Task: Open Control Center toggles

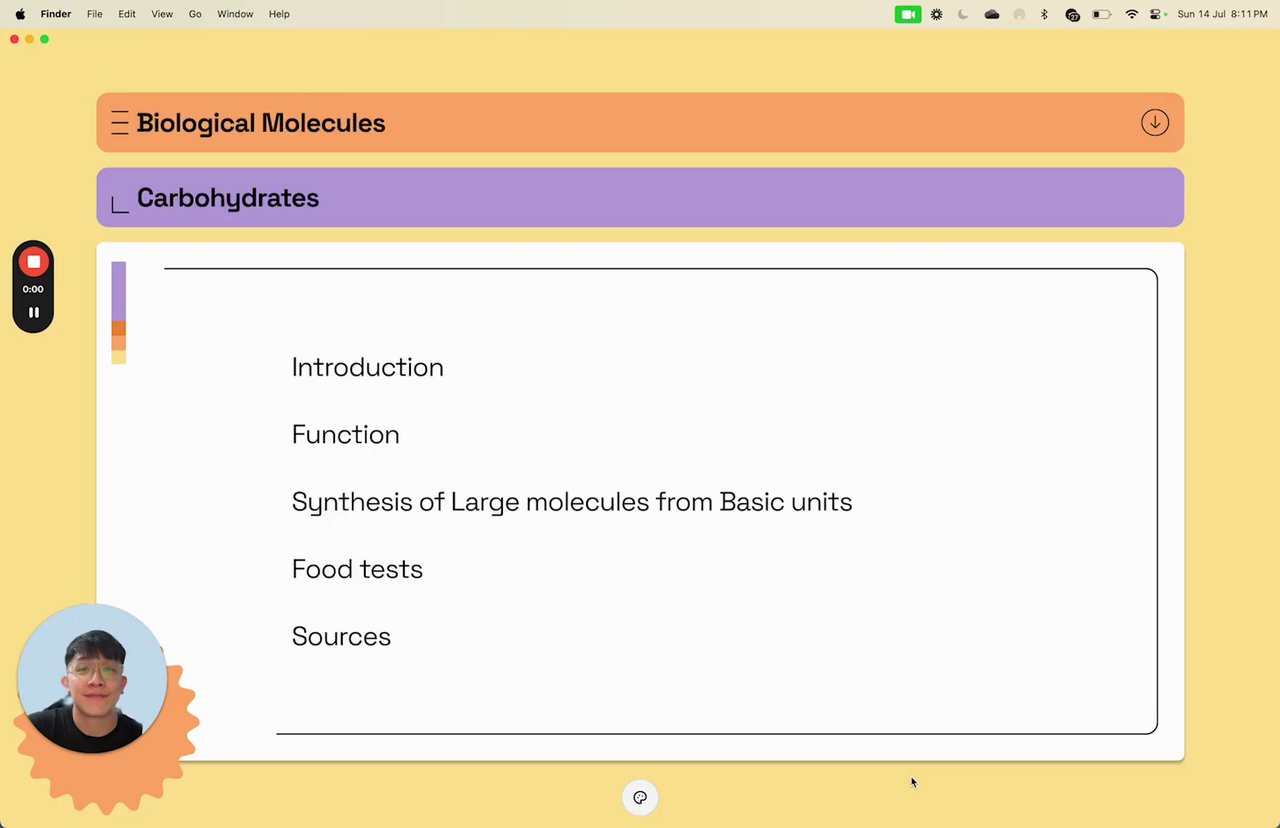Action: coord(1157,15)
